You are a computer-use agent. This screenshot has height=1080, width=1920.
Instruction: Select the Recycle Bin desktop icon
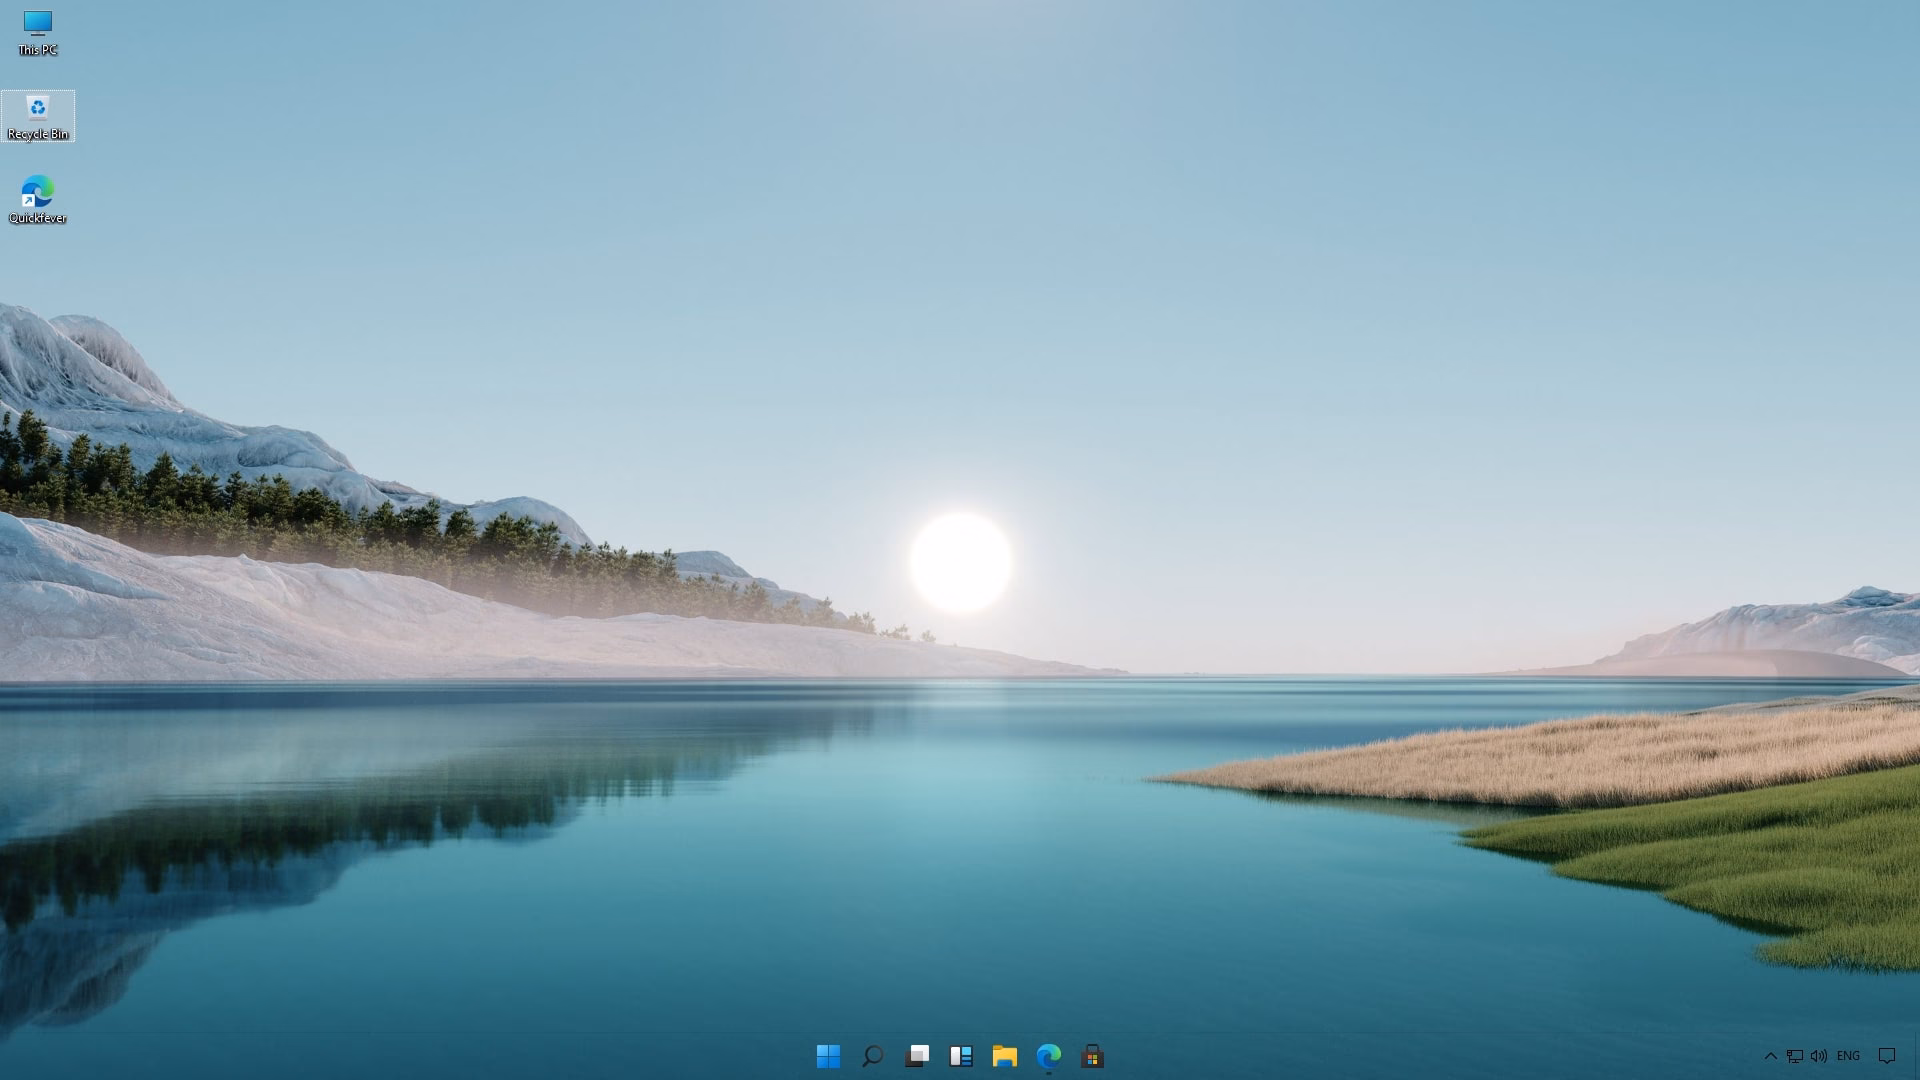click(x=38, y=108)
